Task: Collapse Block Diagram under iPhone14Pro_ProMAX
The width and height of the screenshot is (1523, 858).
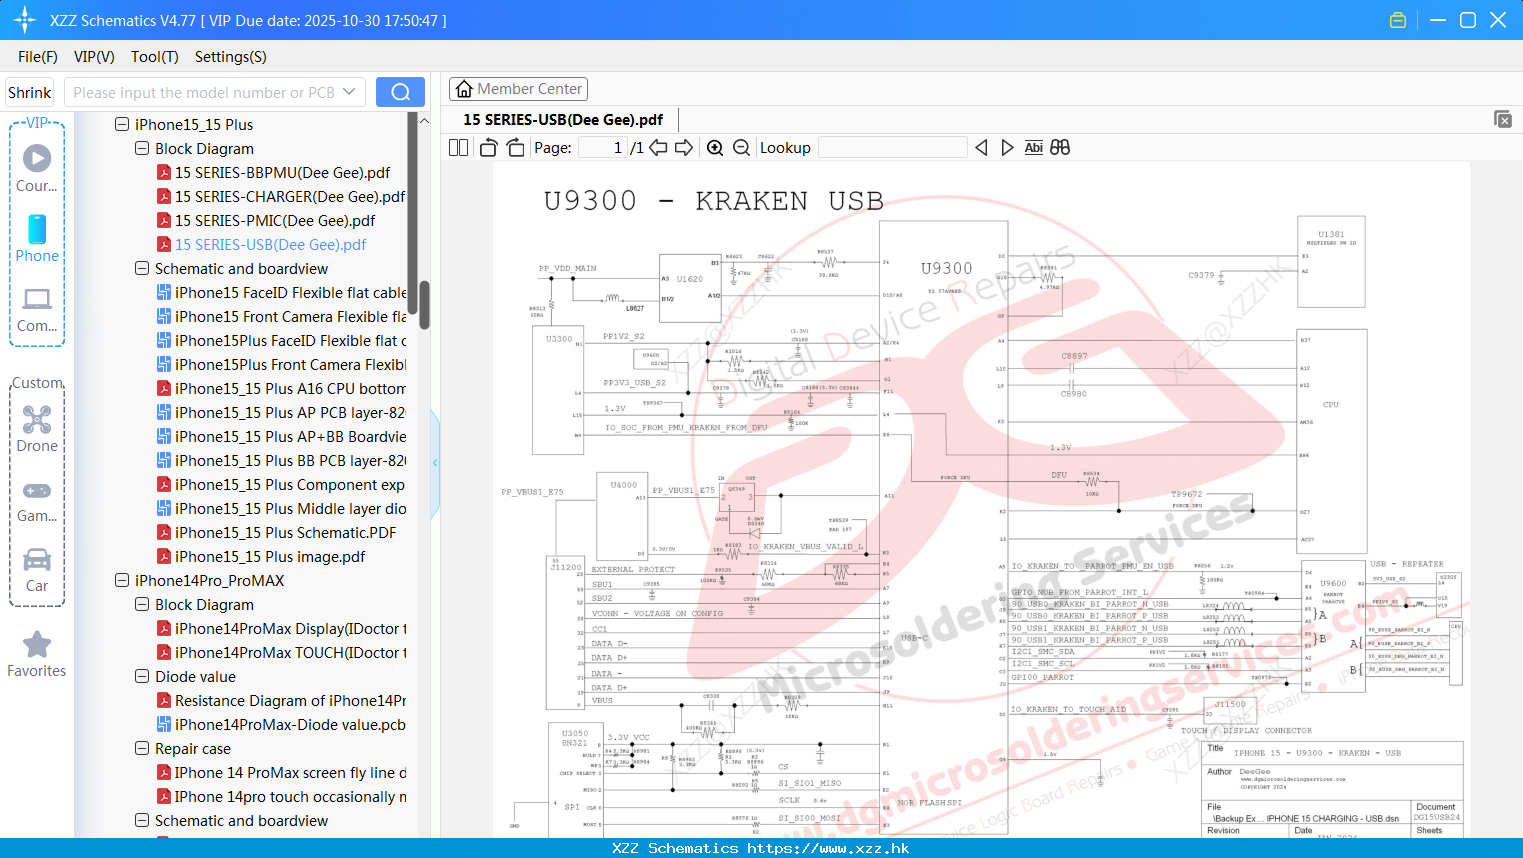Action: (142, 605)
